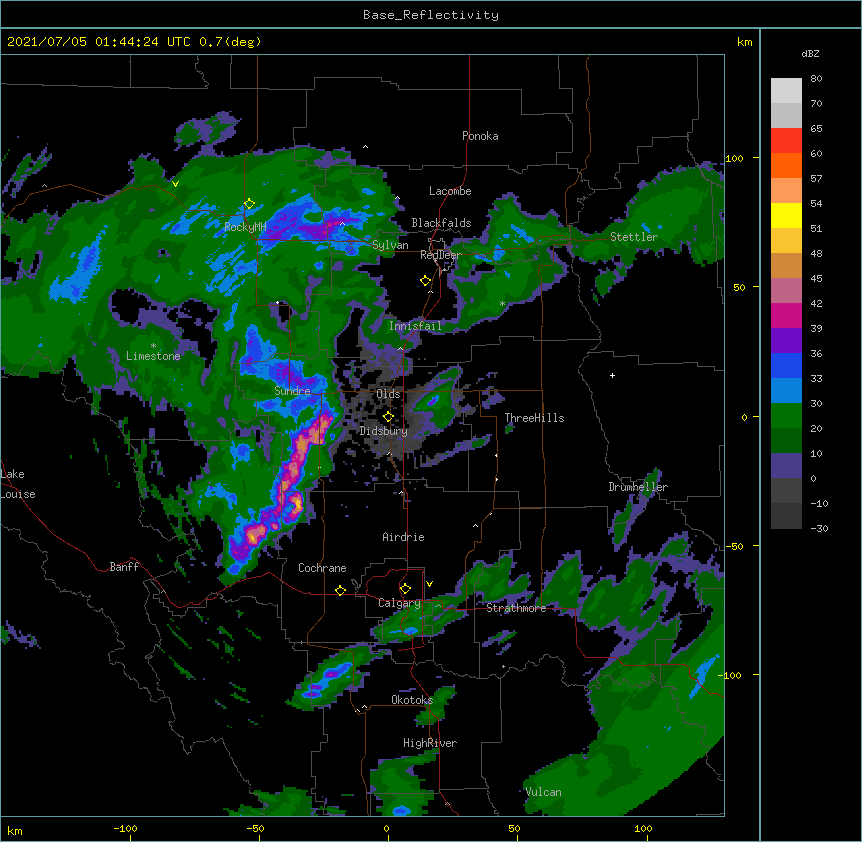Screen dimensions: 862x842
Task: Click the Calgary label
Action: click(399, 603)
